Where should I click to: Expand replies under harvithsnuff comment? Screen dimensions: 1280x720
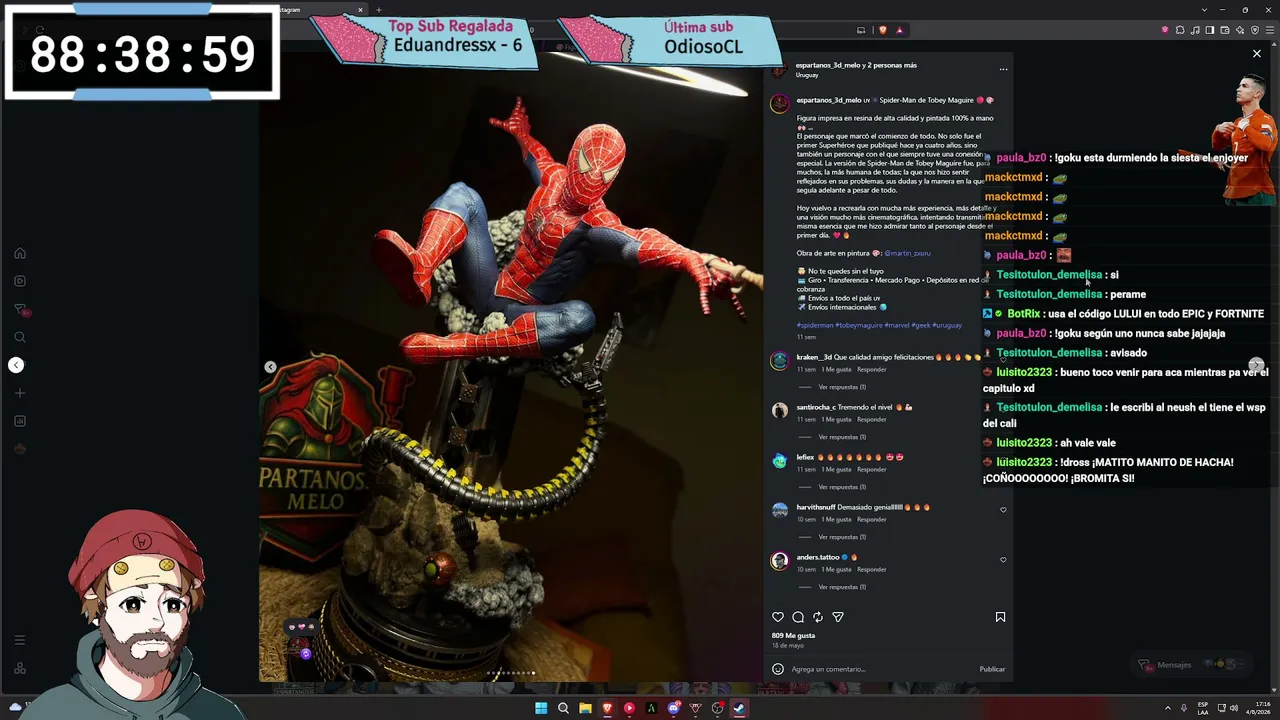coord(842,537)
